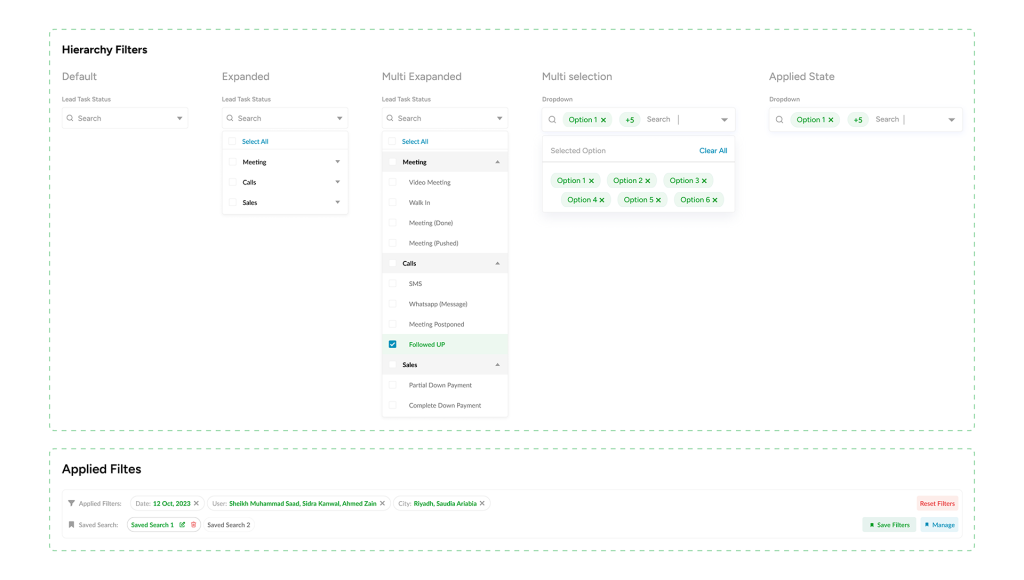Viewport: 1024px width, 580px height.
Task: Remove the Option 3 chip via its X
Action: (704, 181)
